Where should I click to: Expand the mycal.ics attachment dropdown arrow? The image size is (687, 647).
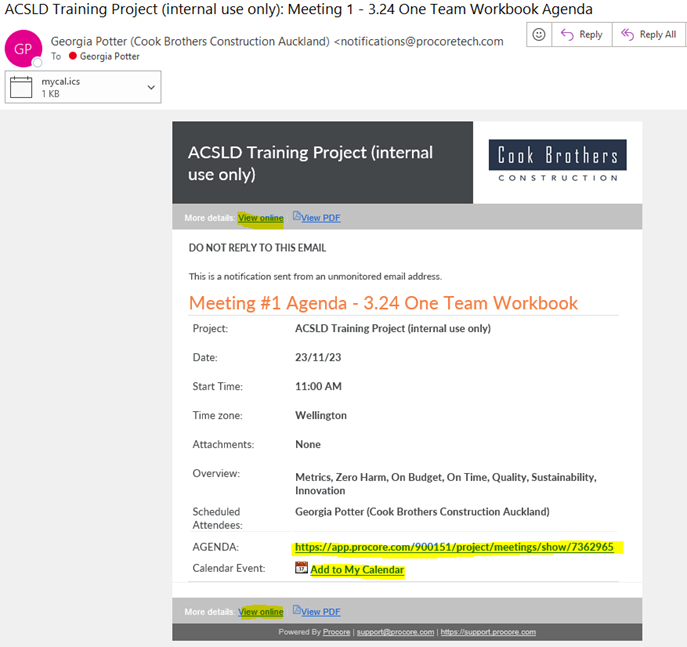(151, 87)
